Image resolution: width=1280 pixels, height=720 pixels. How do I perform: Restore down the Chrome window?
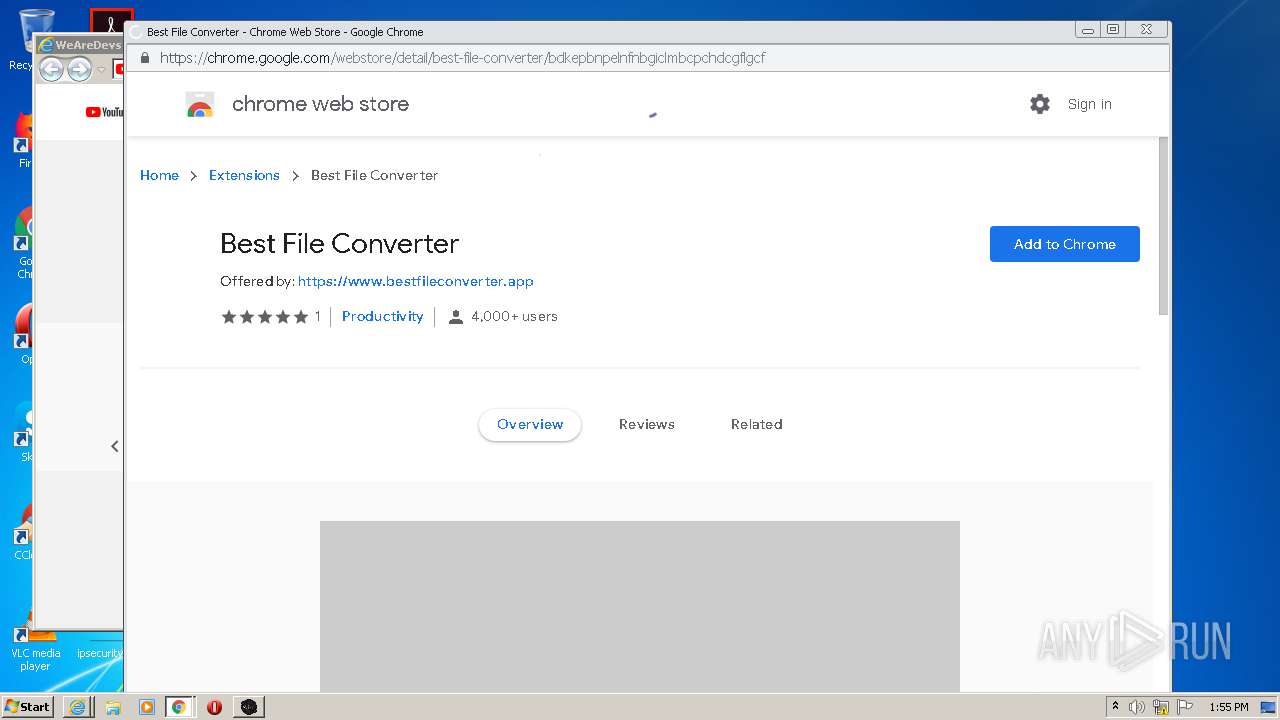coord(1112,30)
